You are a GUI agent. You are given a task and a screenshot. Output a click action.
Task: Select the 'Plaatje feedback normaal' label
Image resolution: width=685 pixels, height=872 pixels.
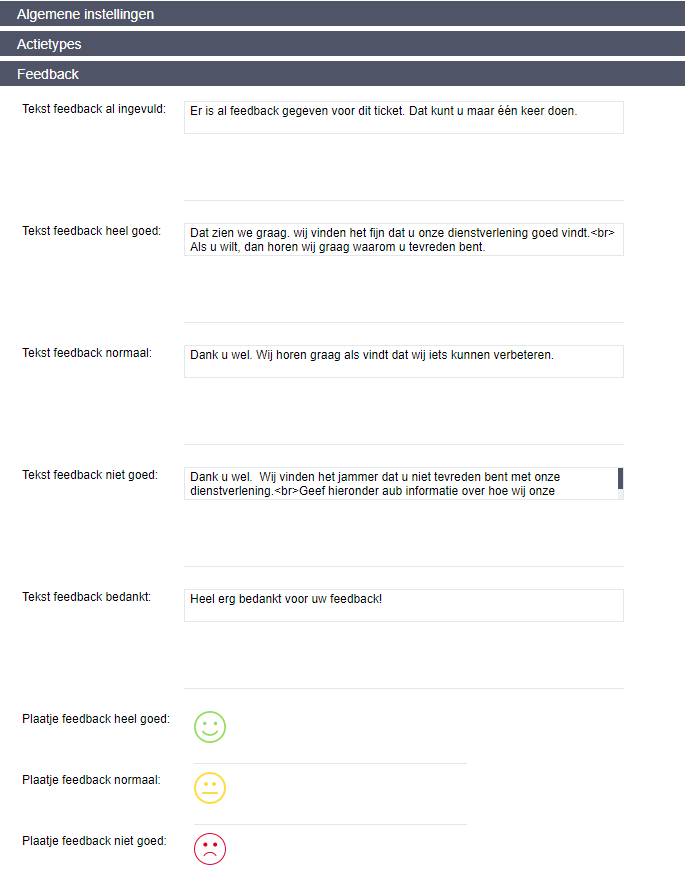91,780
